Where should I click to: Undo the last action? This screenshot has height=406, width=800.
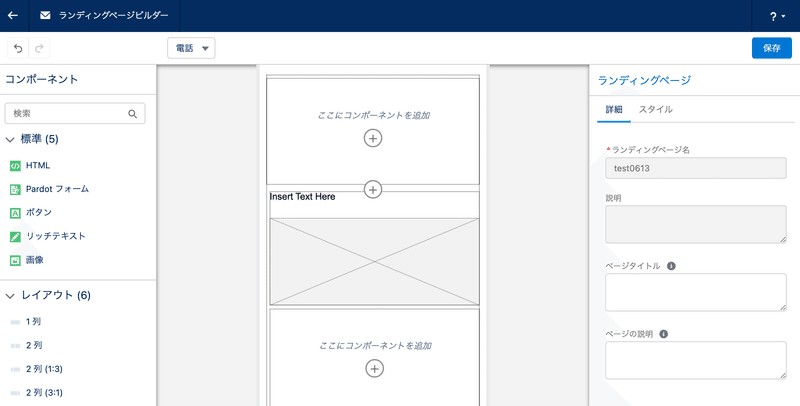point(18,48)
